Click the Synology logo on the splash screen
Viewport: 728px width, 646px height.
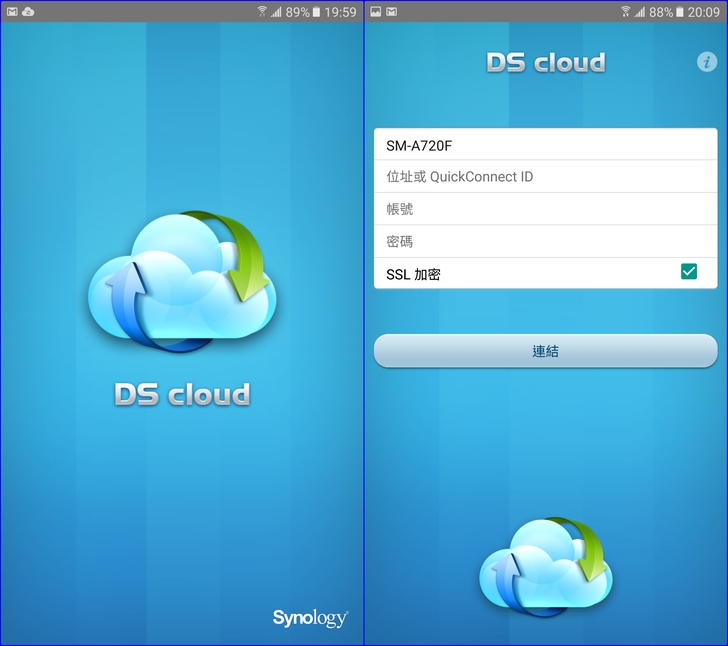pos(309,618)
